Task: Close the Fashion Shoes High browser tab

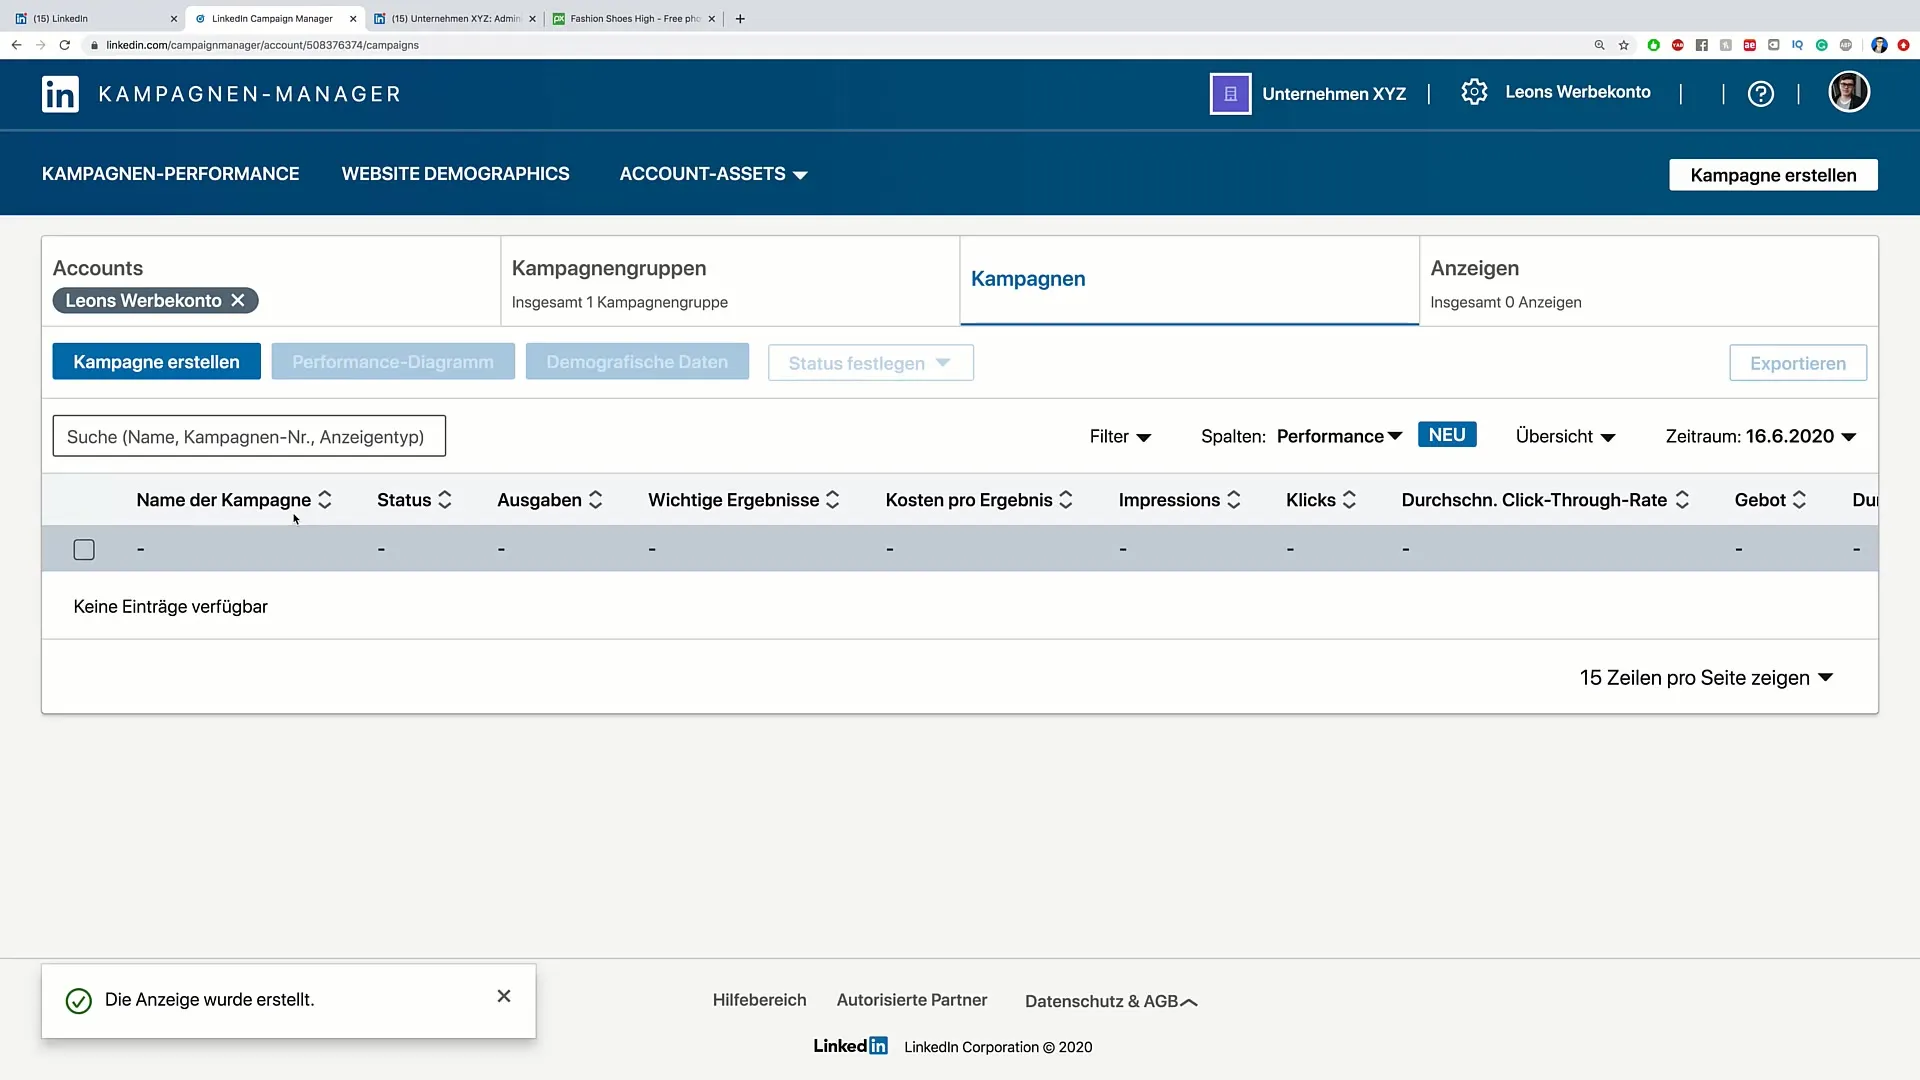Action: pos(712,18)
